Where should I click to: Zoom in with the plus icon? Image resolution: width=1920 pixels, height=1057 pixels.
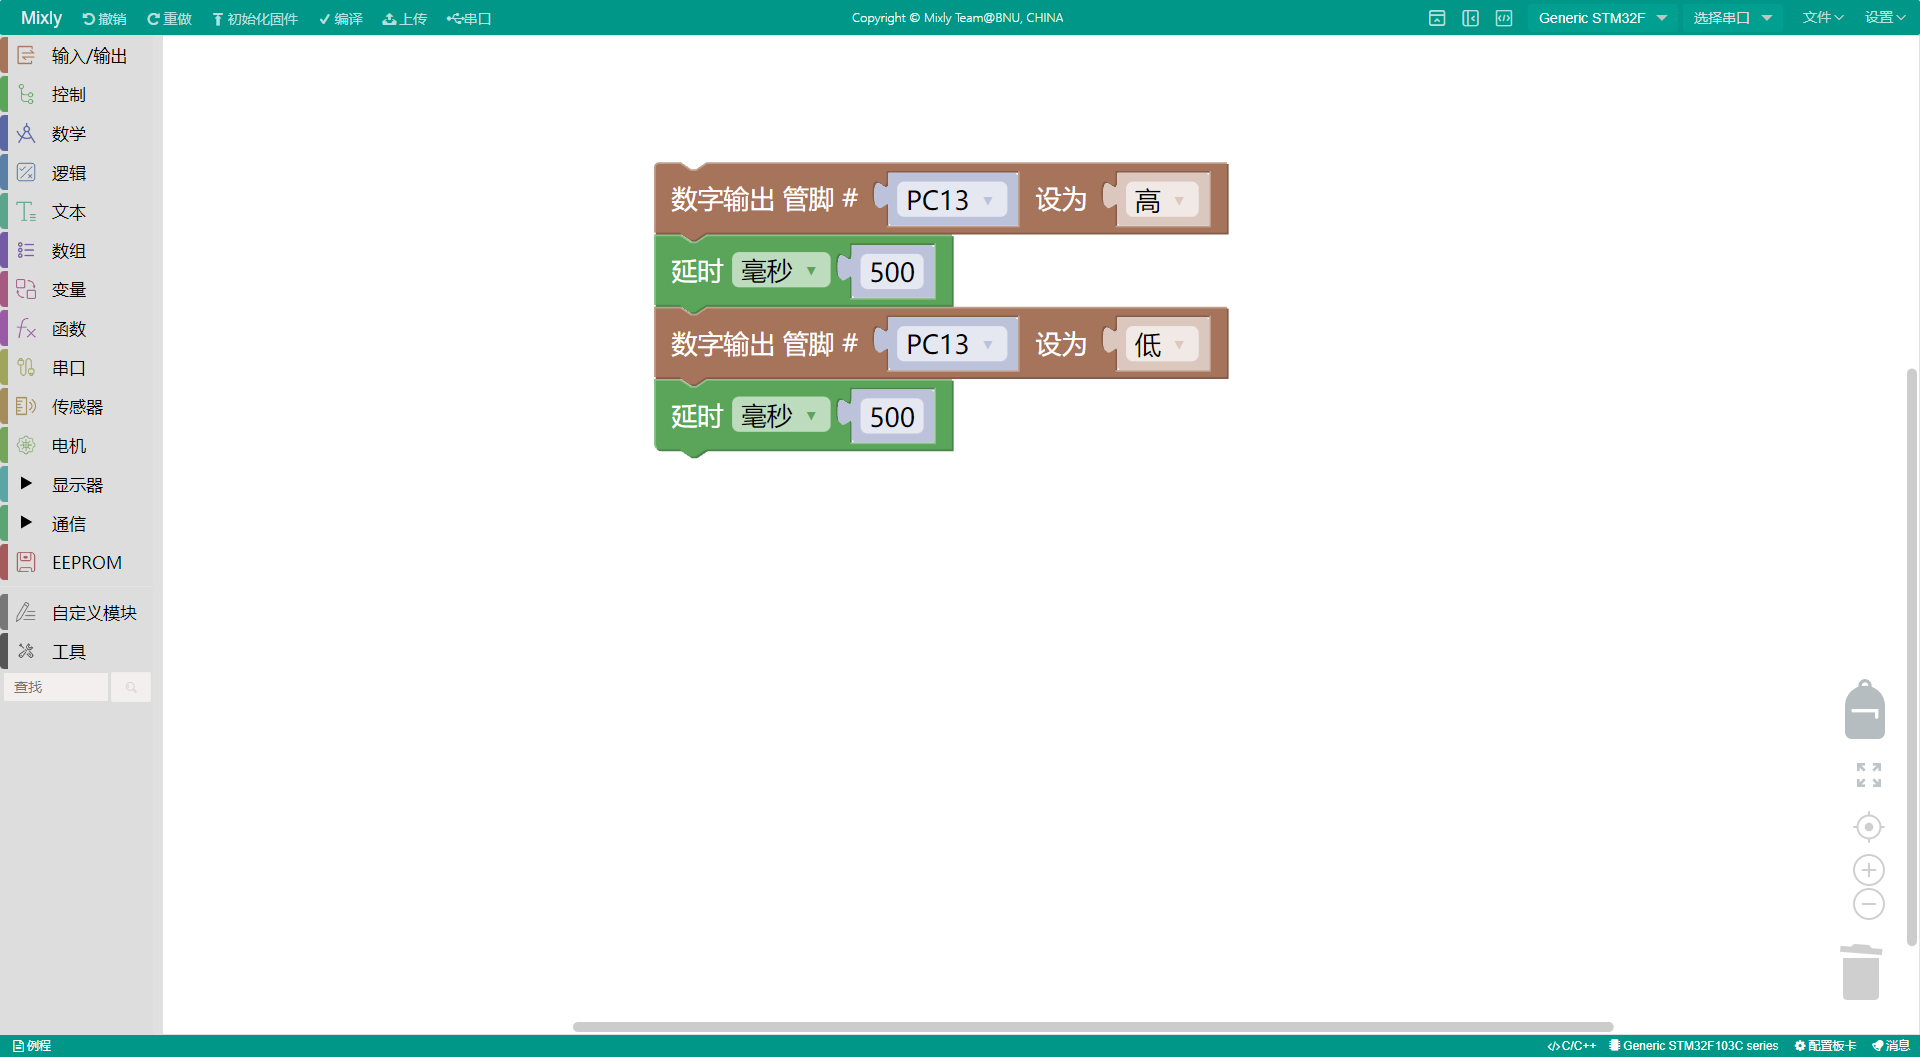click(1868, 870)
